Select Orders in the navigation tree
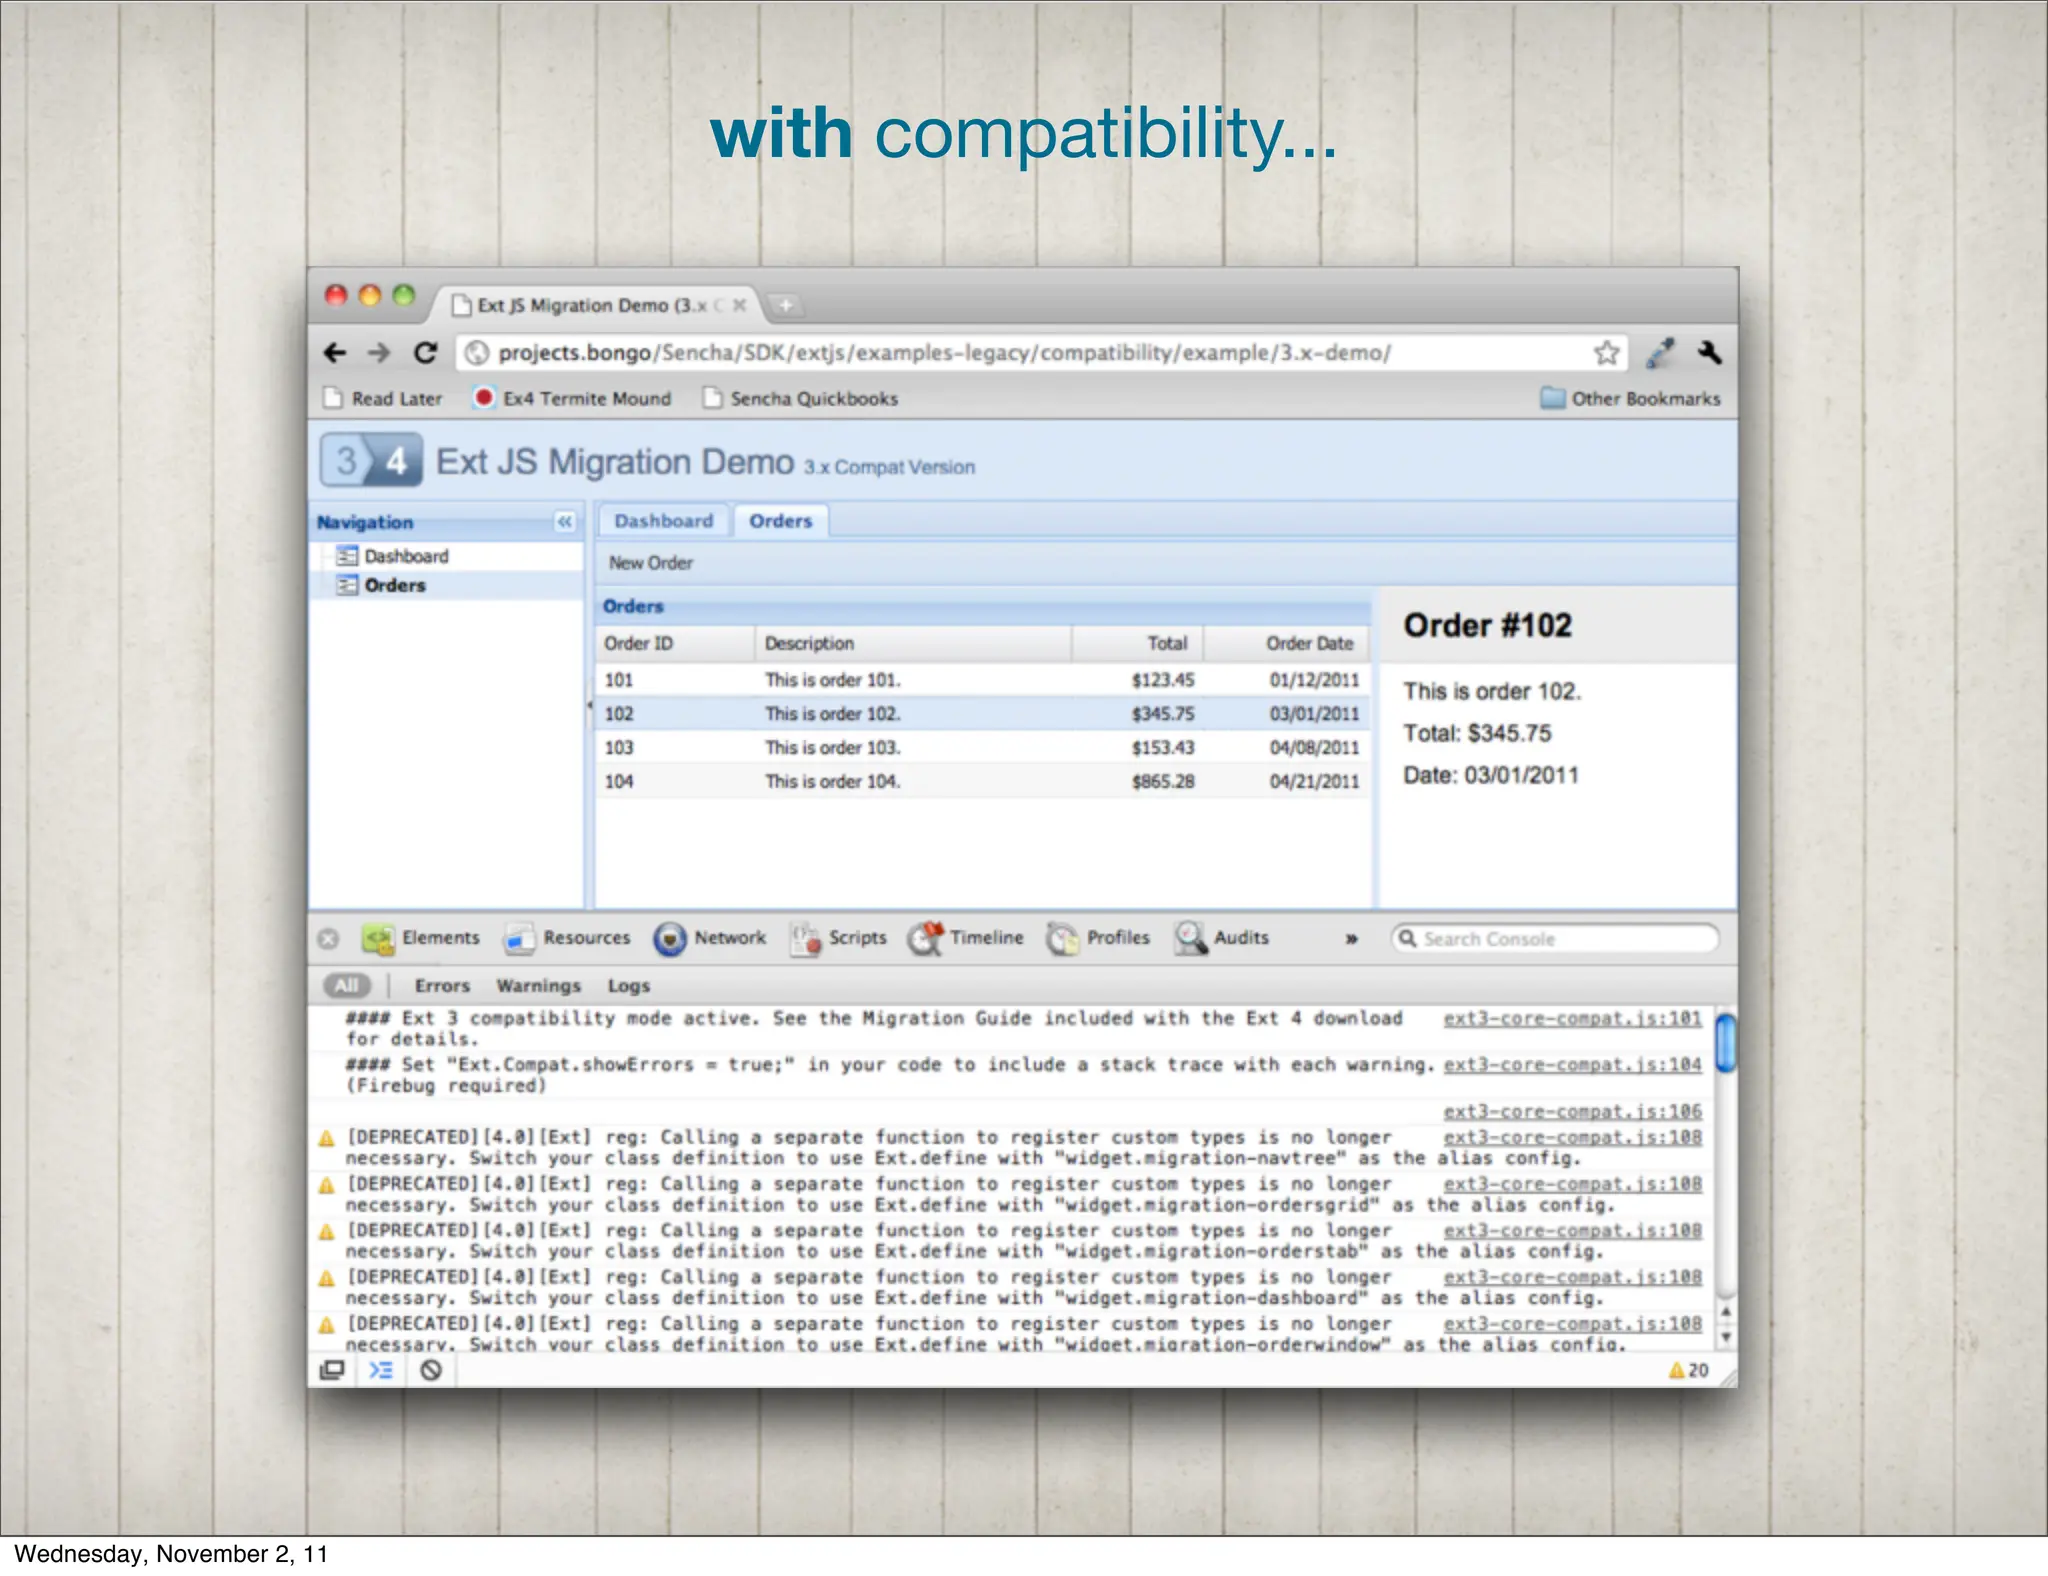Screen dimensions: 2048x1576 395,585
